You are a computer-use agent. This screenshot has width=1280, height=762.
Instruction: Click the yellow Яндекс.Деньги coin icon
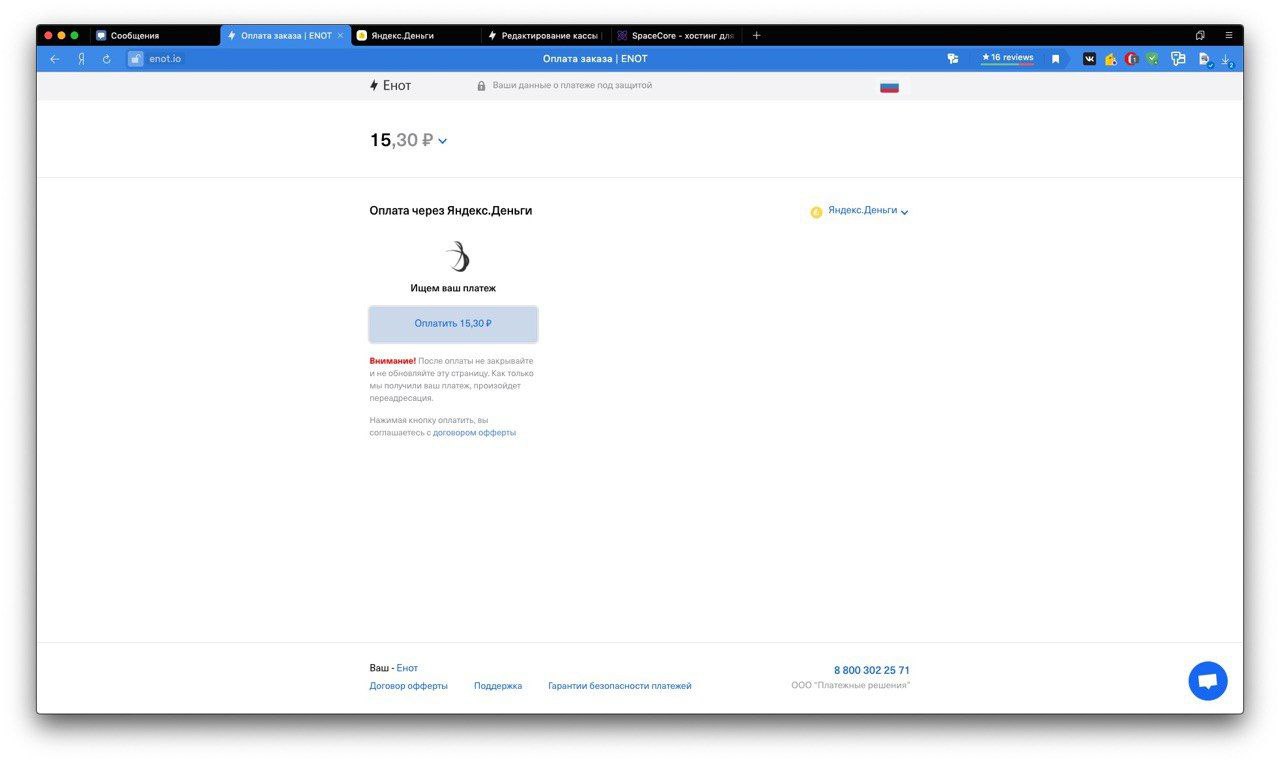(816, 212)
